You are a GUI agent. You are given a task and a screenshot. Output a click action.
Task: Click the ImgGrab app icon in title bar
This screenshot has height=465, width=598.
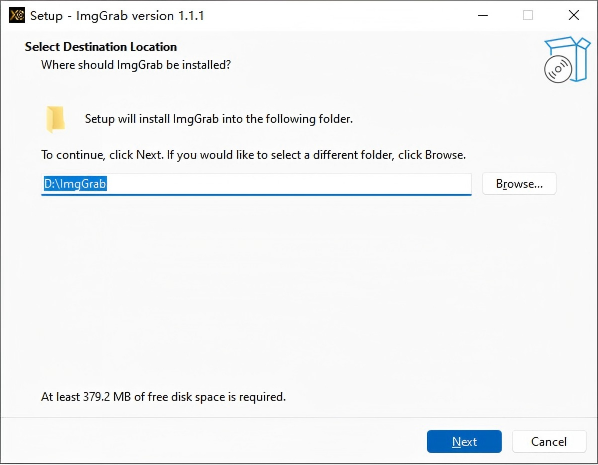tap(17, 16)
